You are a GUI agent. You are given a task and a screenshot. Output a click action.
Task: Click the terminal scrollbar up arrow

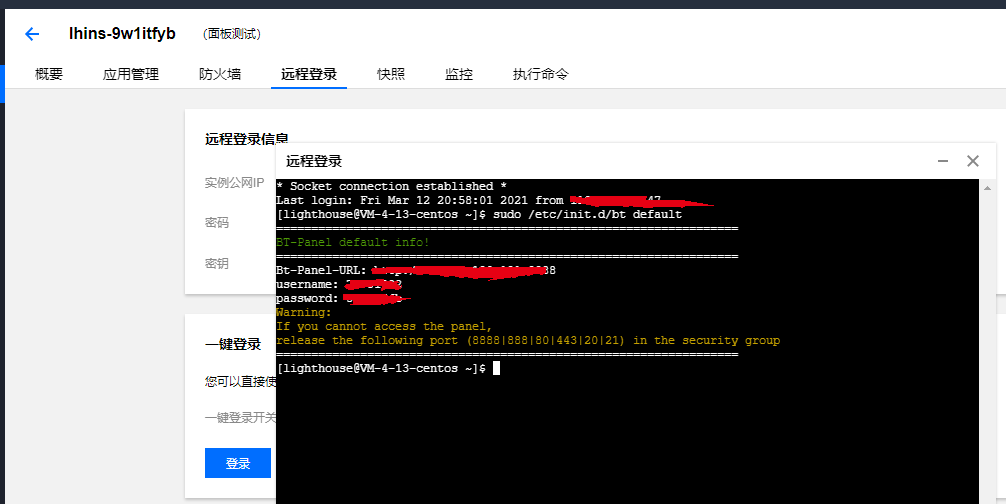click(985, 188)
